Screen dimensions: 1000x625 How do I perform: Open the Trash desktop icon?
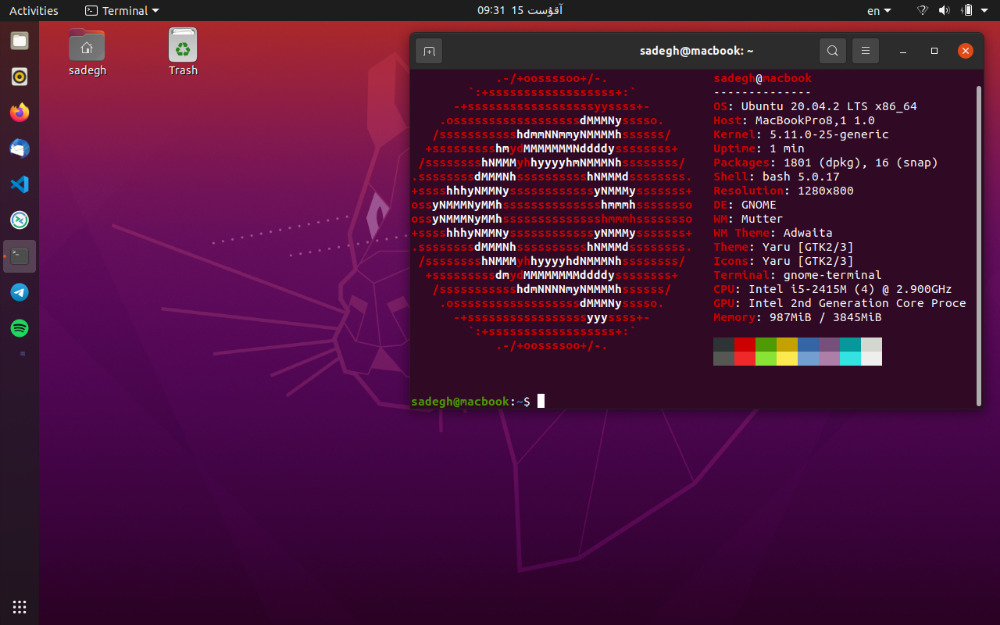(x=183, y=52)
